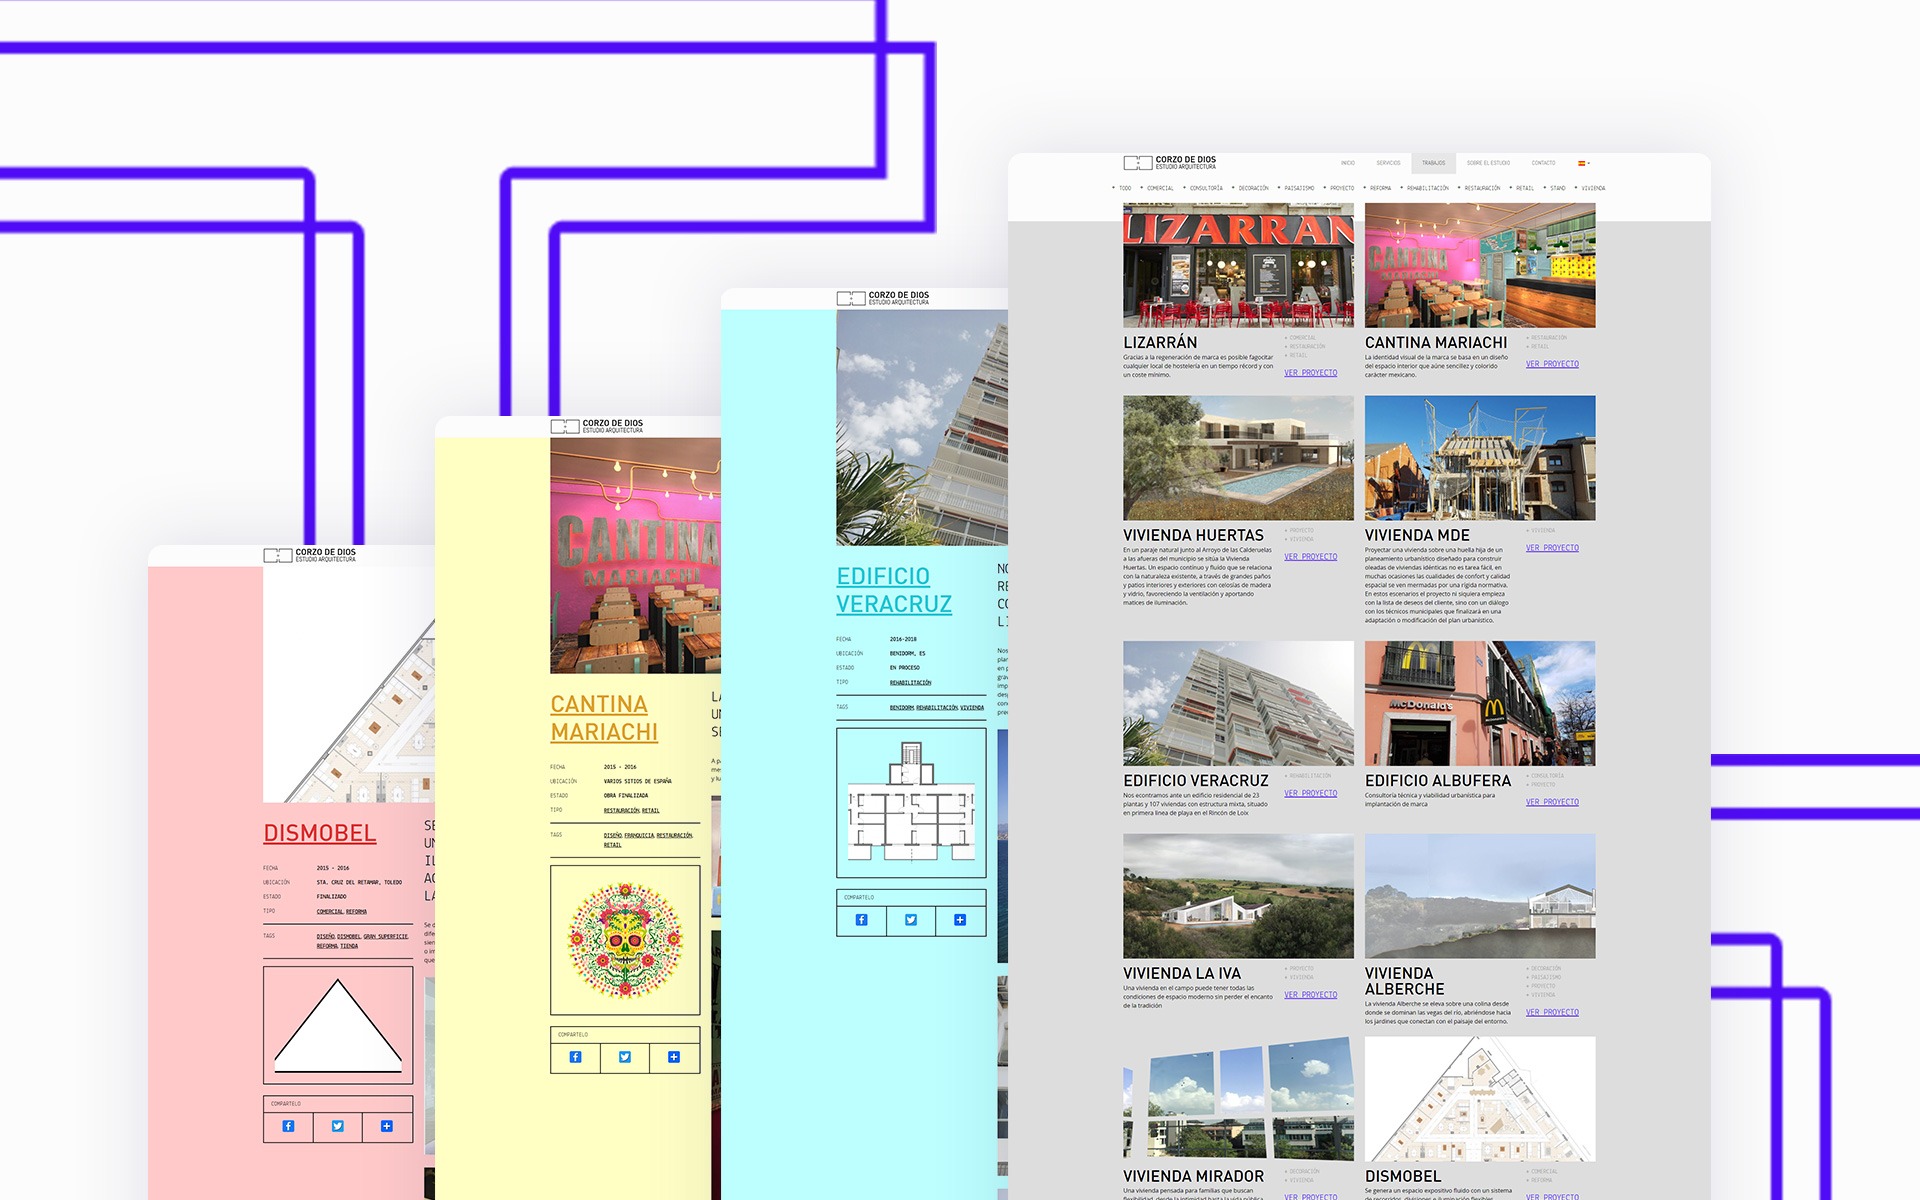
Task: Click the Twitter share icon on Dismobel page
Action: pos(336,1126)
